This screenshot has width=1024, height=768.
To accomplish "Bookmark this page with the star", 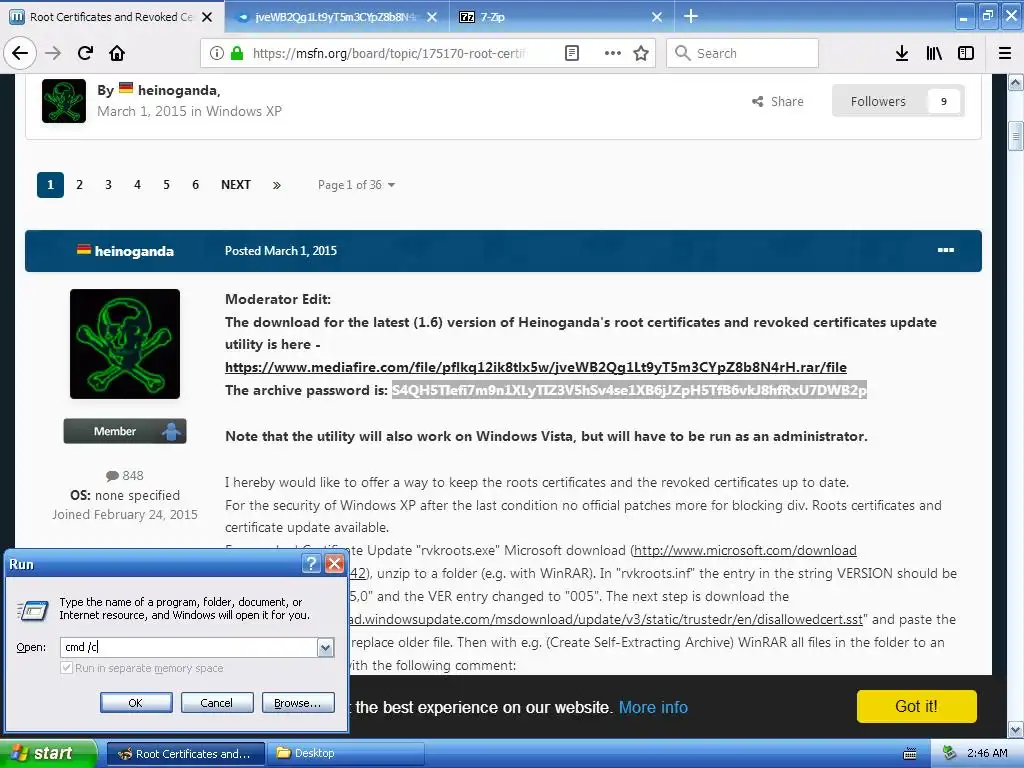I will coord(641,53).
